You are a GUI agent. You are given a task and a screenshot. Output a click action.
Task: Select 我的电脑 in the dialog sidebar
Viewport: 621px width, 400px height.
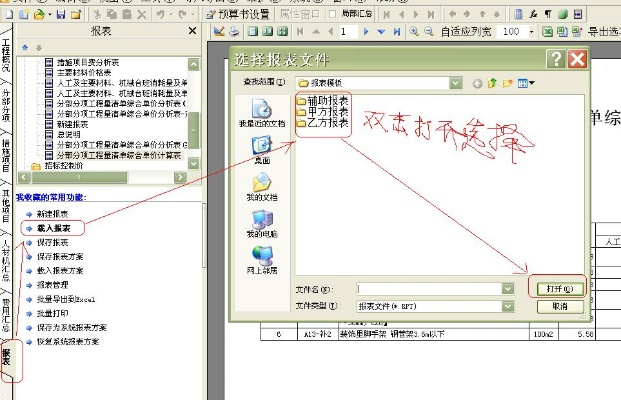tap(262, 225)
